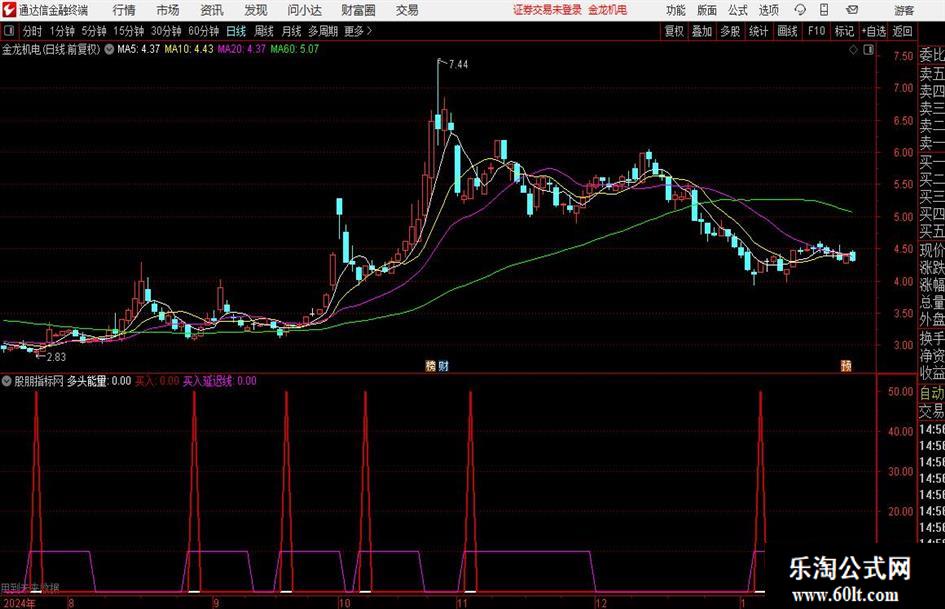Click the 买入延迟线: 0.00 label

220,381
